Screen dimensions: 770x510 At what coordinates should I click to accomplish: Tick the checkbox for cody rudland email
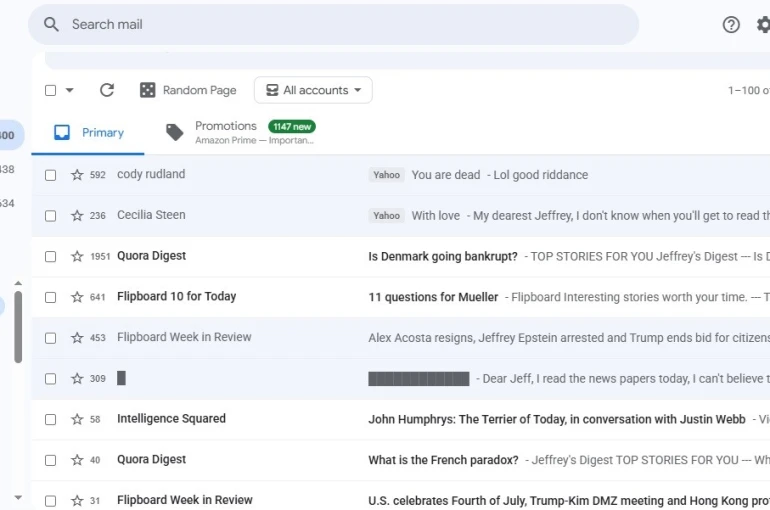pyautogui.click(x=50, y=175)
